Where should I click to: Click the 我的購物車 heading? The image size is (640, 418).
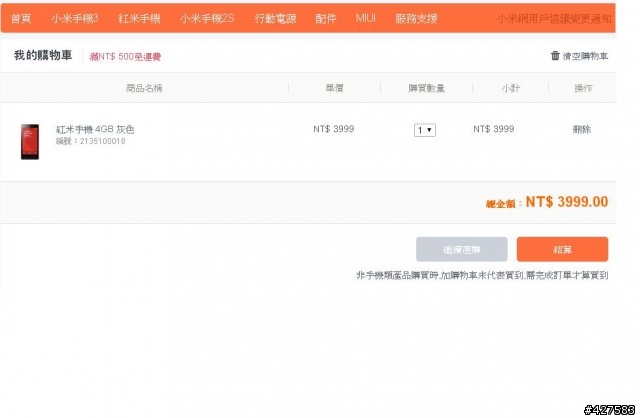[x=43, y=55]
